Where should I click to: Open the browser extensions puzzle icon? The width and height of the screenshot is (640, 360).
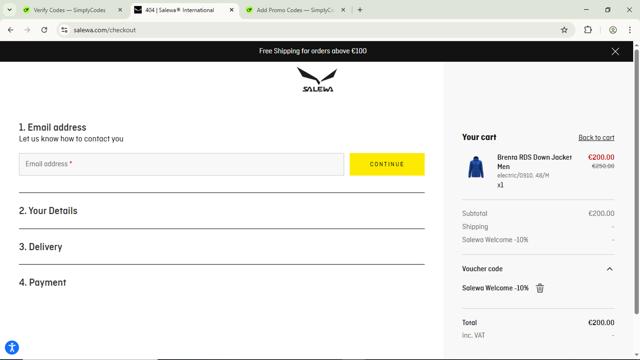tap(588, 30)
